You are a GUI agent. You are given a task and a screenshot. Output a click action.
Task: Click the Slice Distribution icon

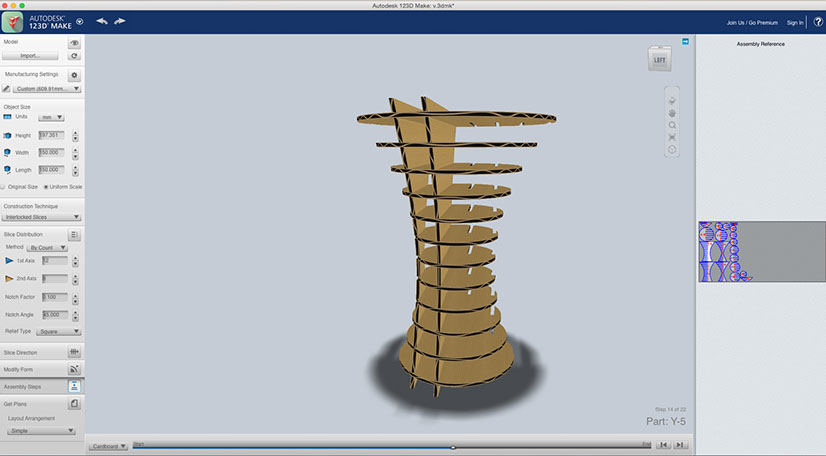[74, 235]
